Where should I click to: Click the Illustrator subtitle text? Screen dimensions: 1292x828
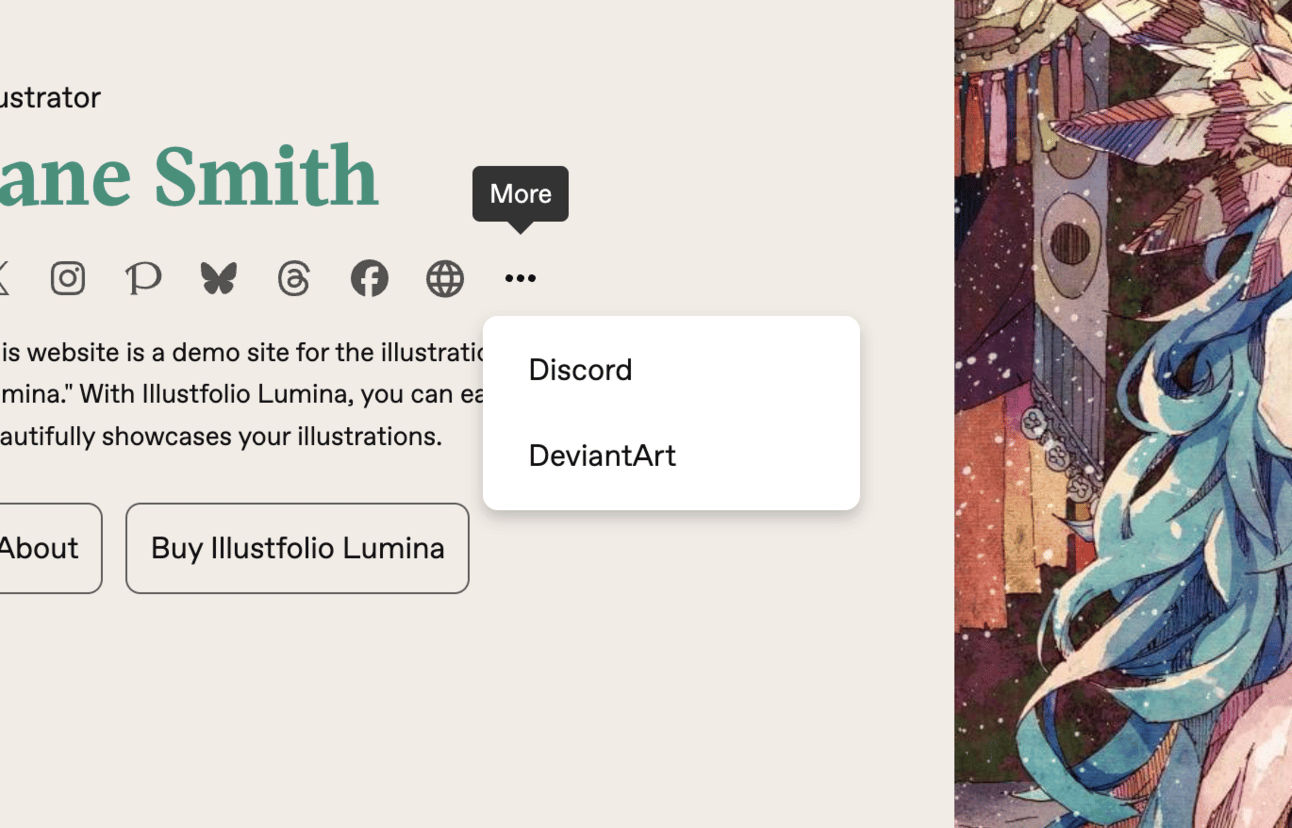click(50, 97)
